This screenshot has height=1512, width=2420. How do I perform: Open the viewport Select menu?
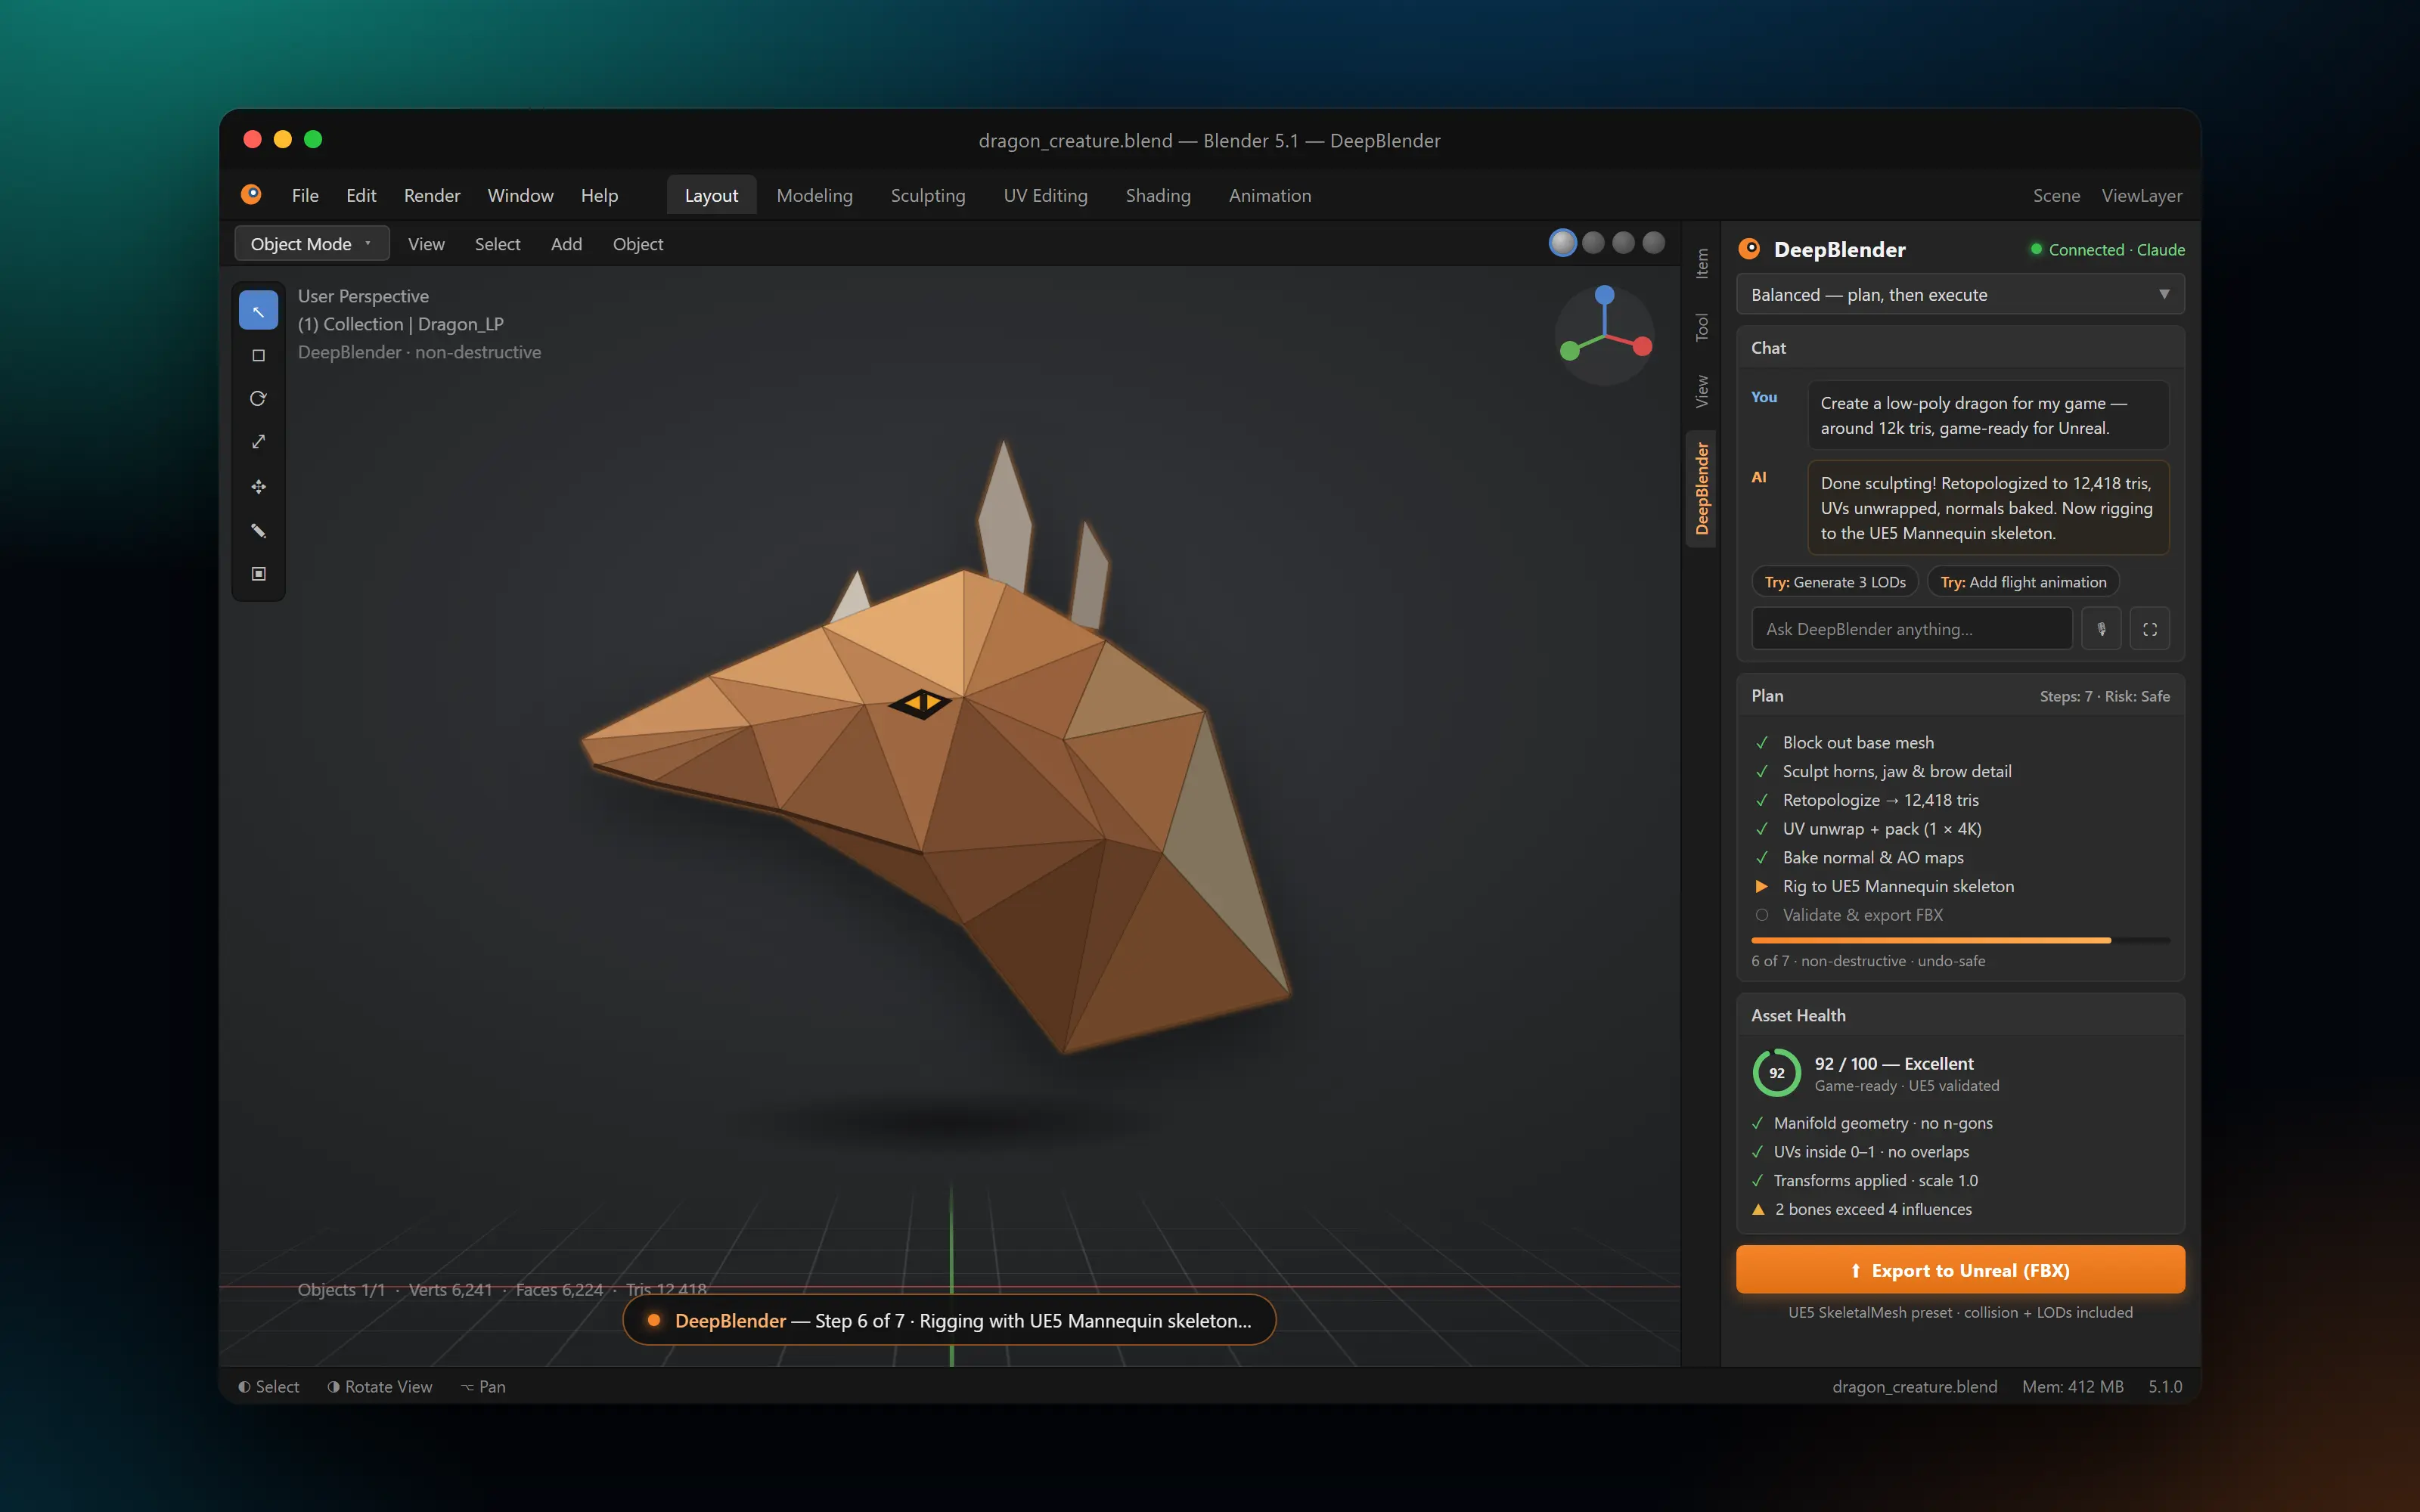[x=497, y=244]
